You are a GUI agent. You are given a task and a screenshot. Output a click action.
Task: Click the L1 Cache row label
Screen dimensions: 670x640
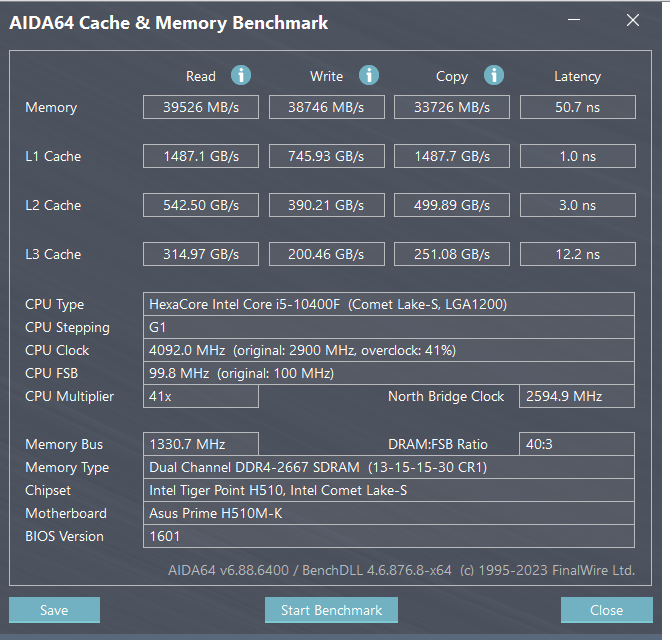pos(53,156)
